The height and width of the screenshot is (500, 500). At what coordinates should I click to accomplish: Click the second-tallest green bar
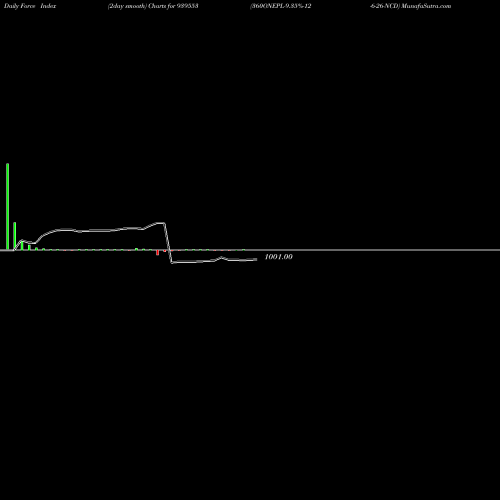point(15,236)
